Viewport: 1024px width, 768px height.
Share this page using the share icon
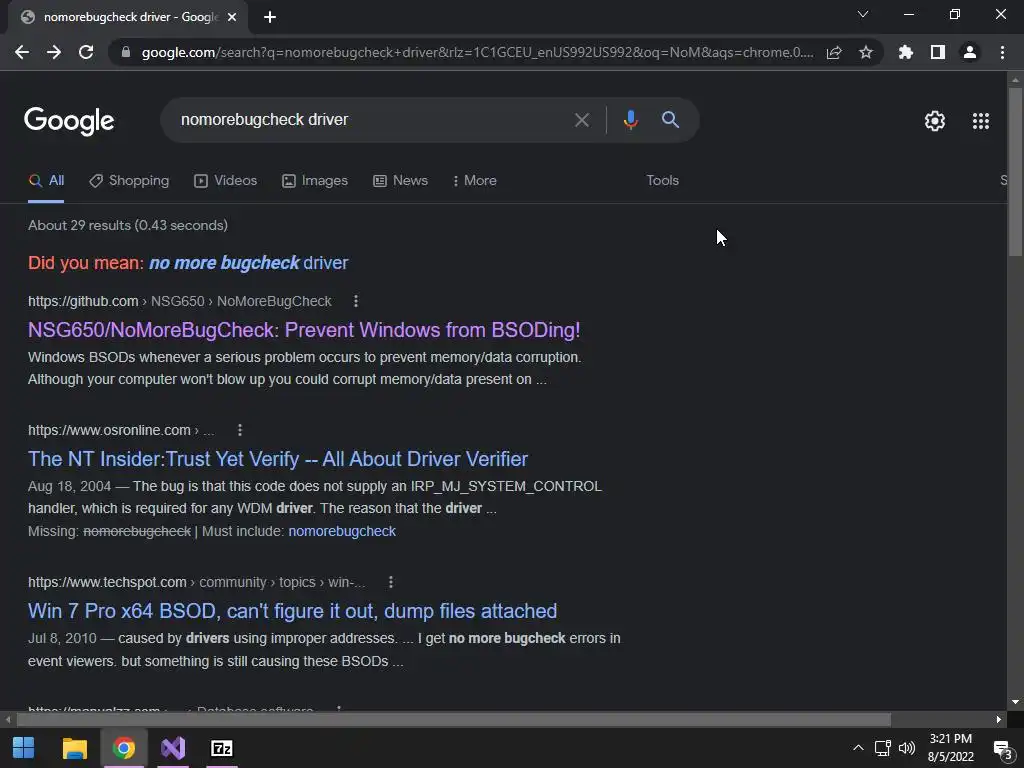point(834,52)
